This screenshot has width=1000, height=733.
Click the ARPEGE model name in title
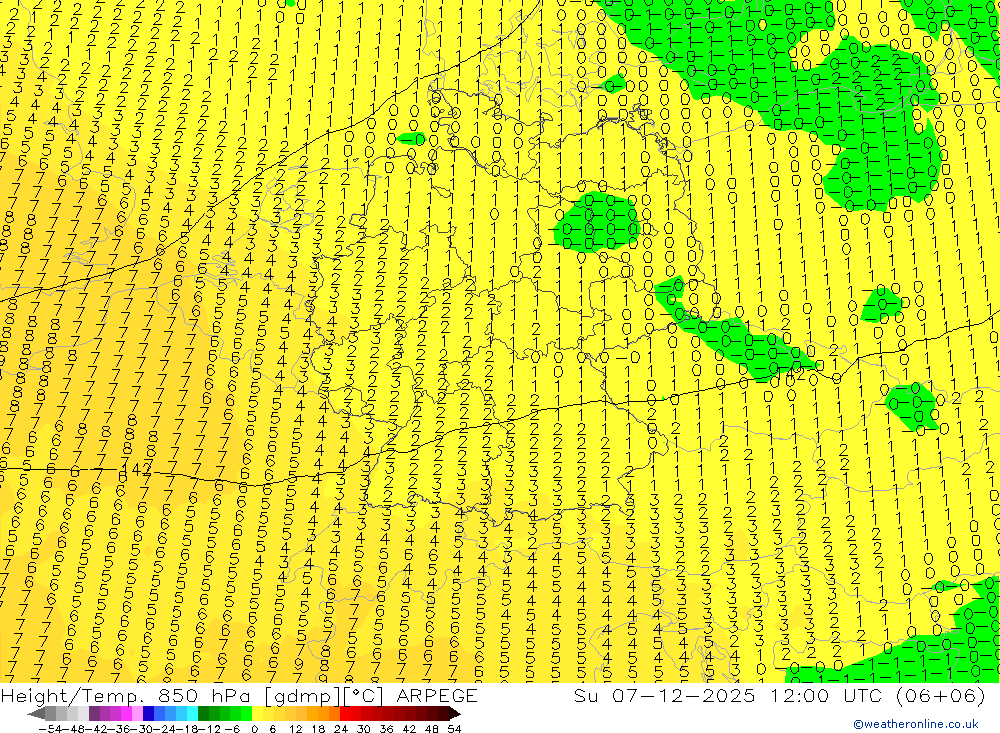pos(437,695)
